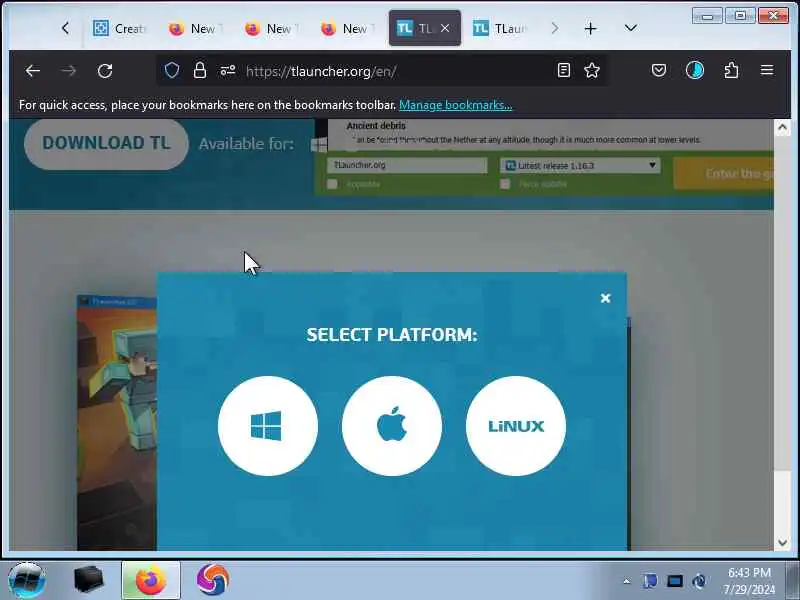Switch to the Creat tab
This screenshot has width=800, height=600.
[x=120, y=29]
